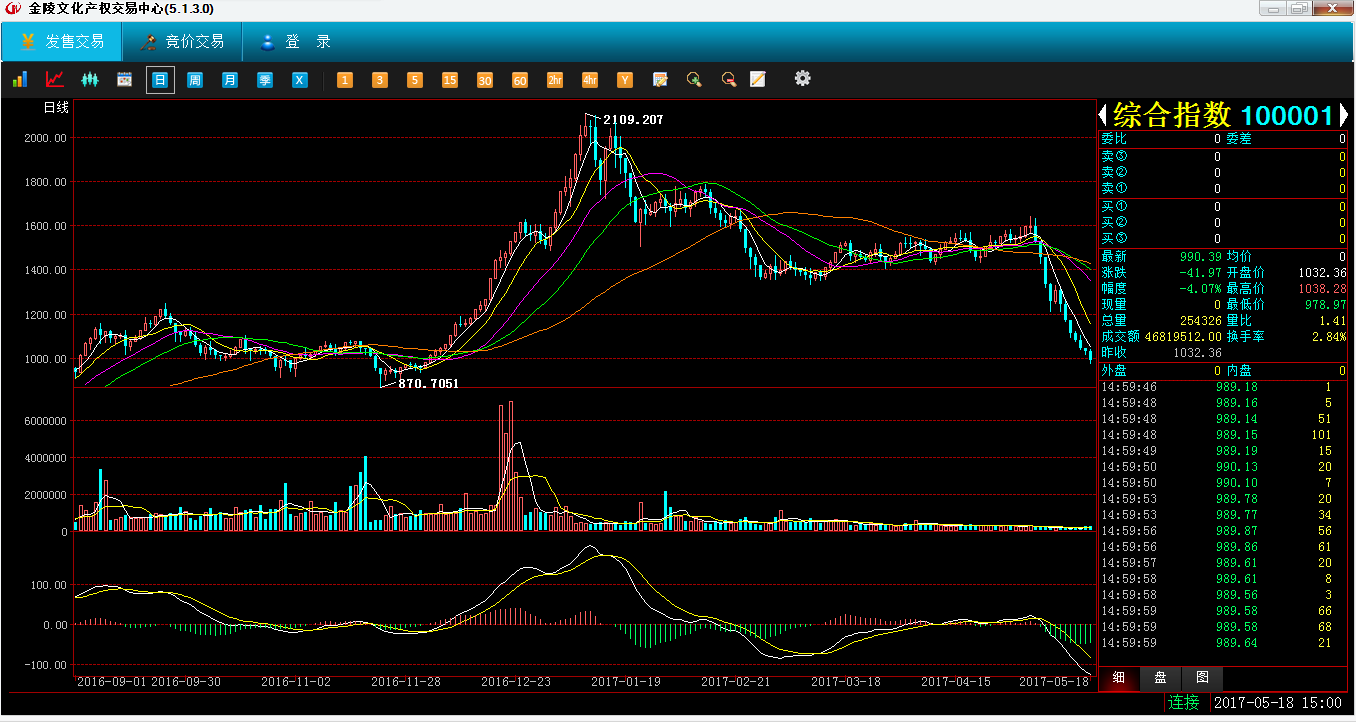Switch to the red line chart icon
This screenshot has width=1356, height=722.
[55, 79]
